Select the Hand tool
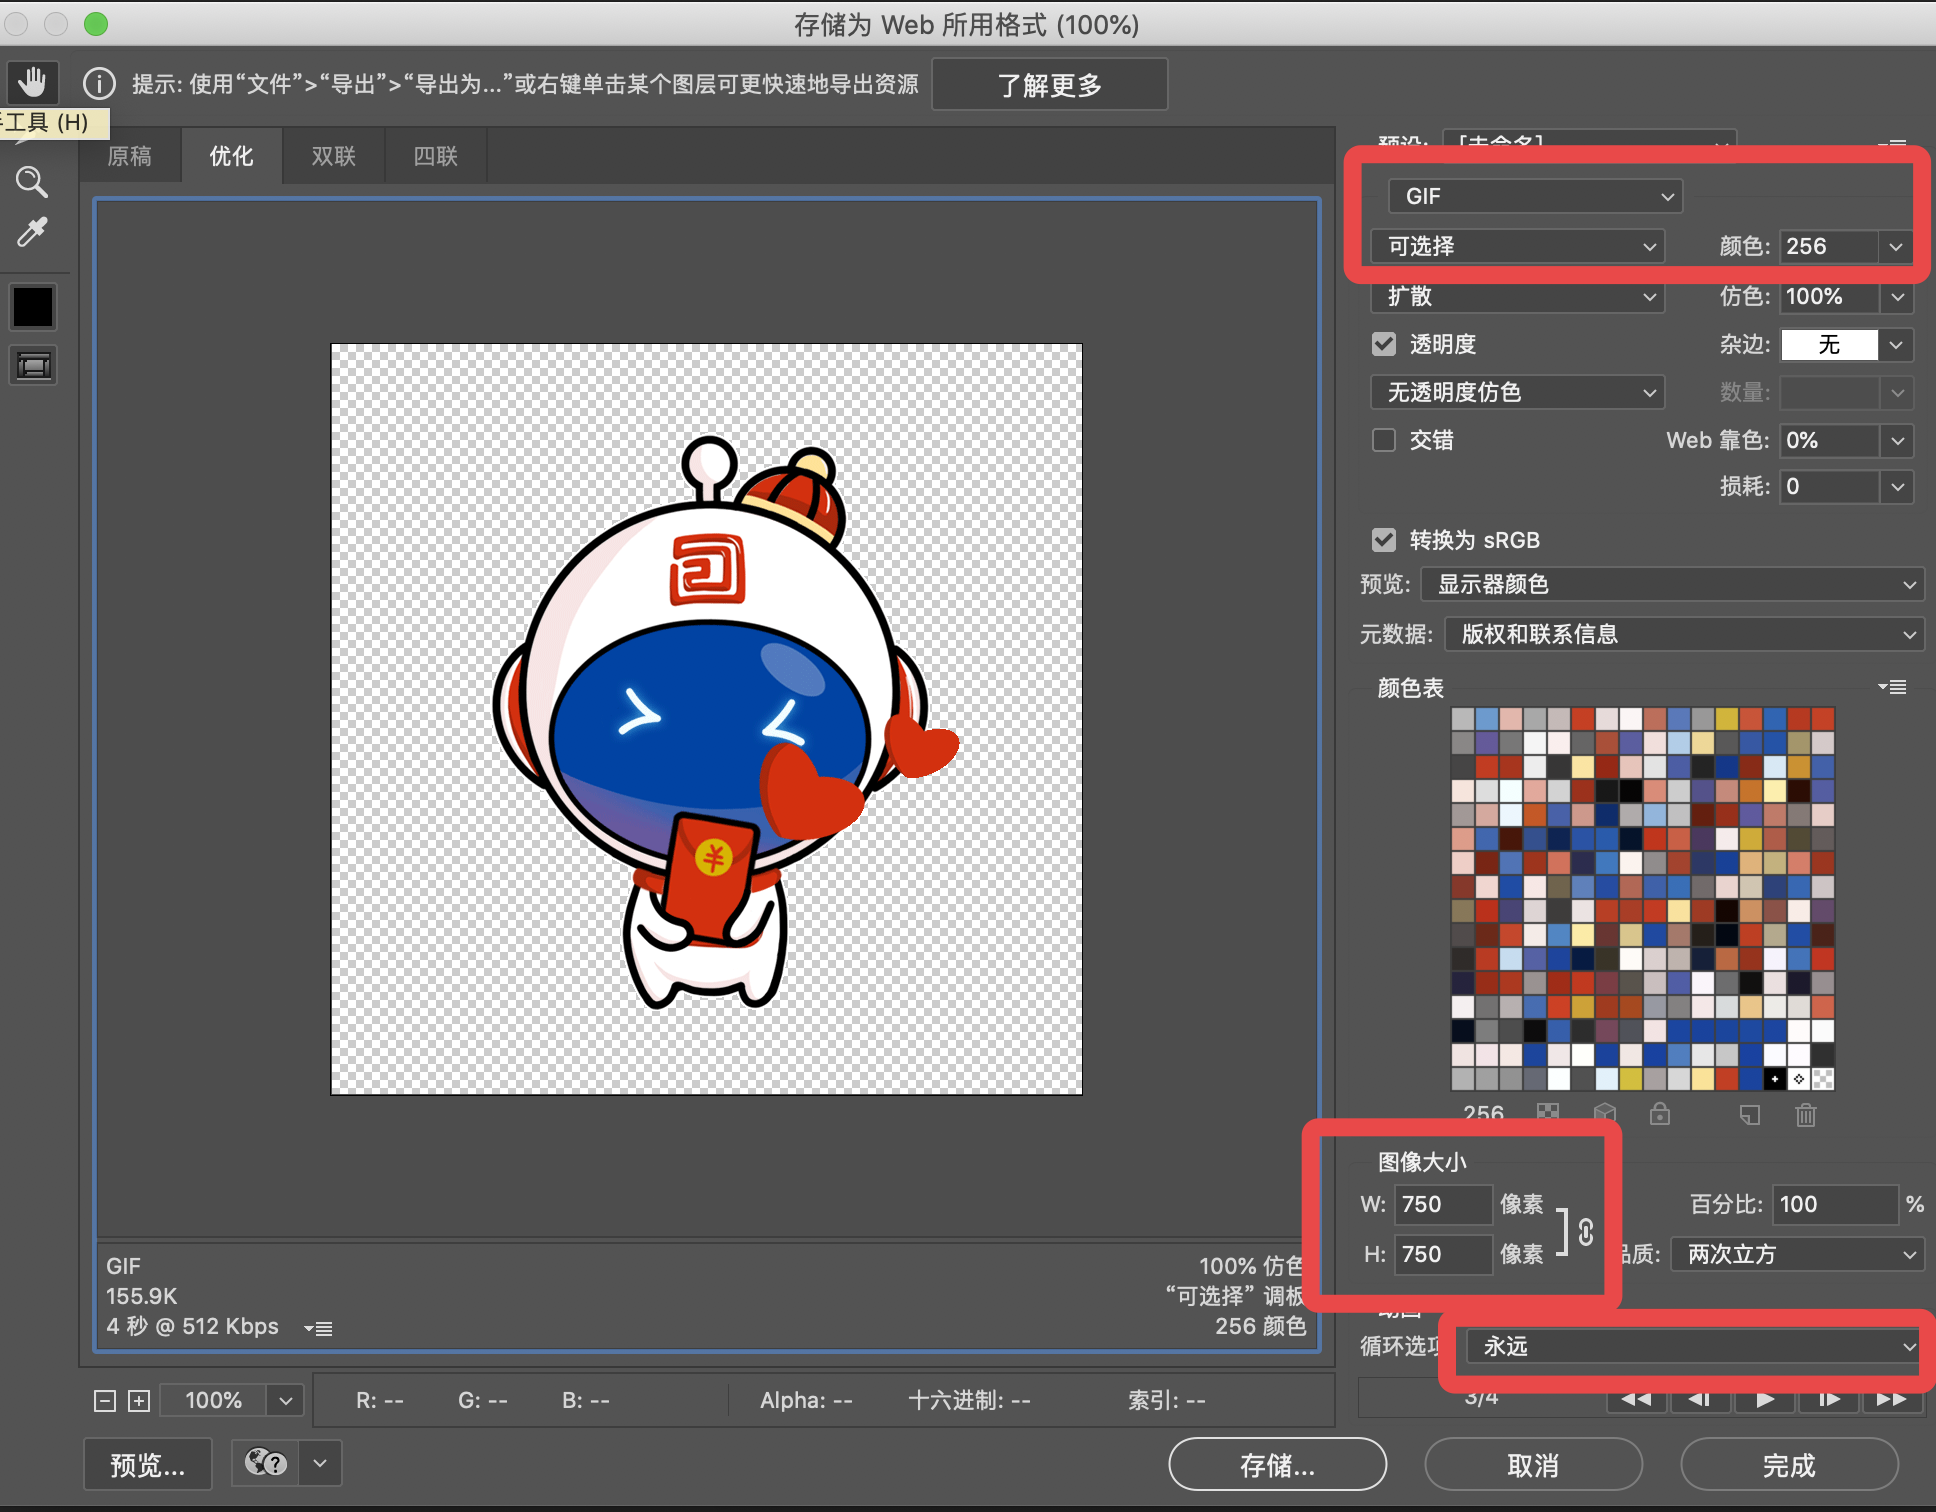 point(32,81)
